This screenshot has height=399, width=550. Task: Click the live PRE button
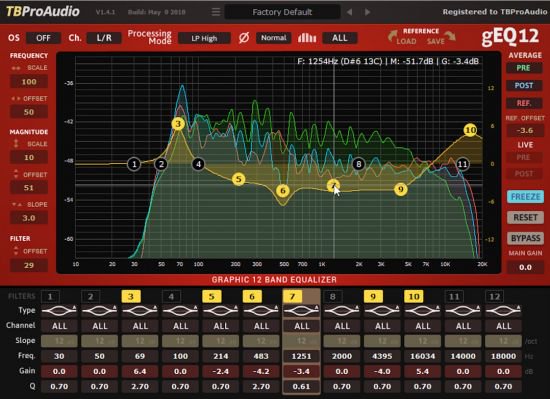[x=524, y=157]
